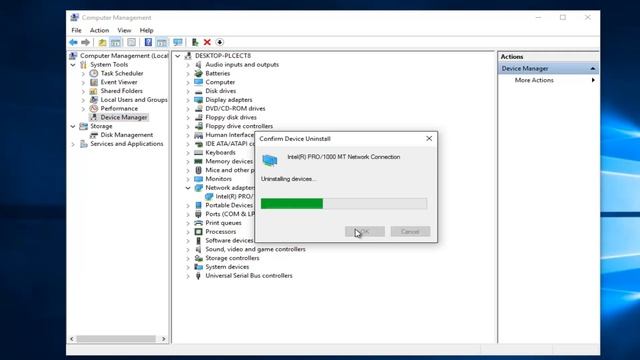Click the Display adapters icon
Image resolution: width=640 pixels, height=360 pixels.
pyautogui.click(x=199, y=100)
